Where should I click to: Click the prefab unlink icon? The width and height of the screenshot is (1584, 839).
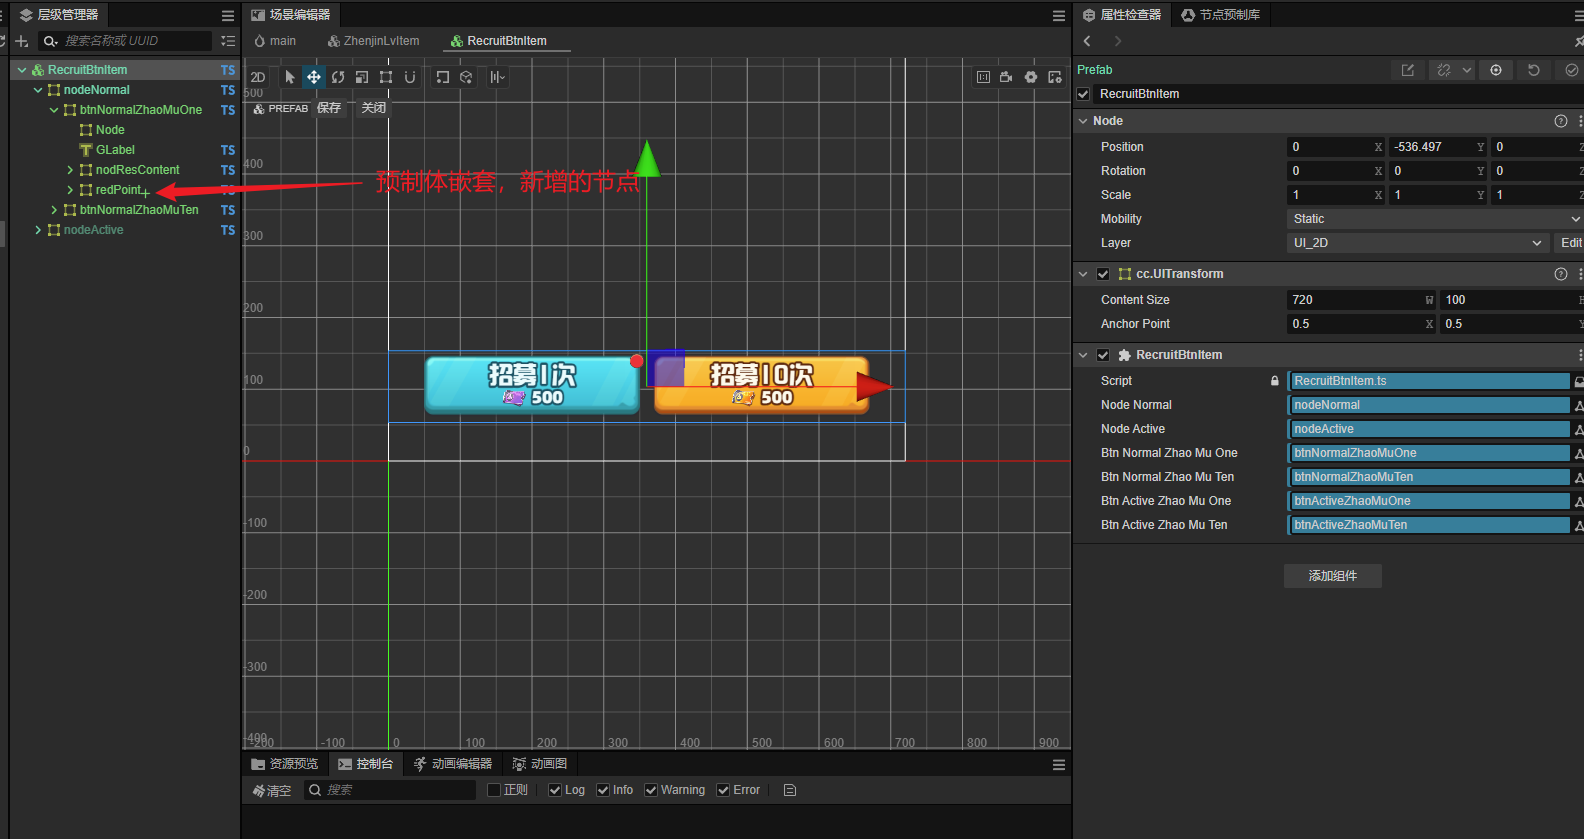point(1444,70)
